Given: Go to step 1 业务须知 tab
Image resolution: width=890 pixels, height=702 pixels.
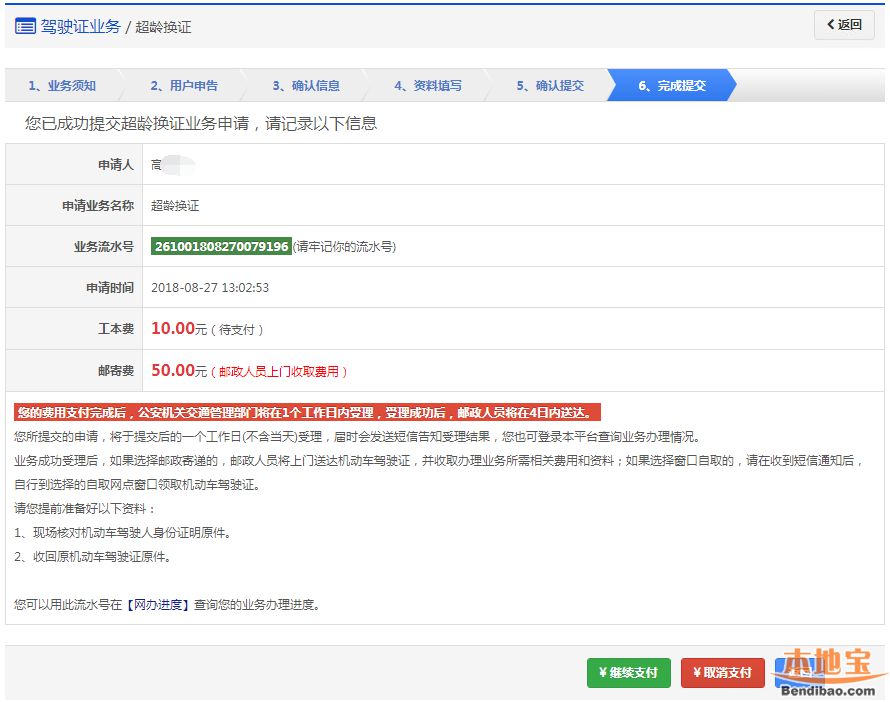Looking at the screenshot, I should (62, 86).
